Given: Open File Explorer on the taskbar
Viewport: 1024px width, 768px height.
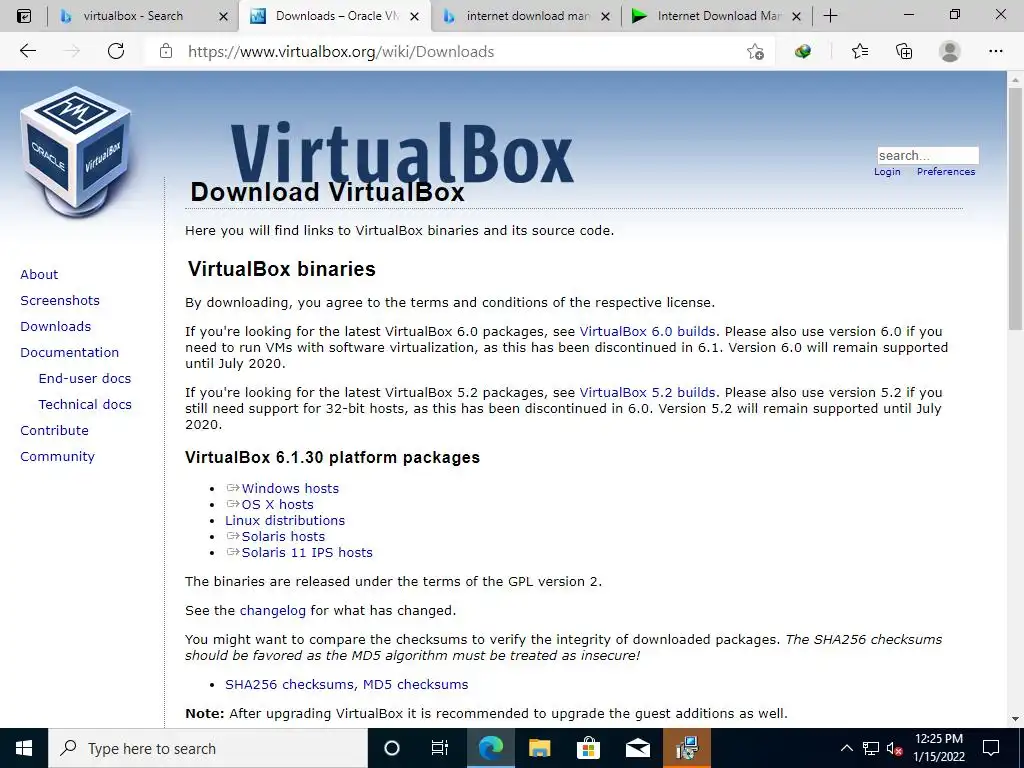Looking at the screenshot, I should pyautogui.click(x=539, y=748).
